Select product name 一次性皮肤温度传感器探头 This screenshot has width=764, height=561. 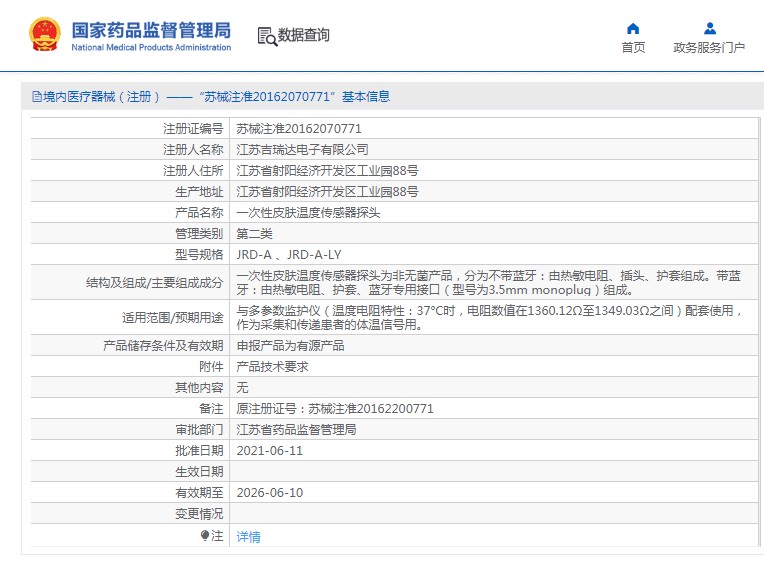[308, 213]
